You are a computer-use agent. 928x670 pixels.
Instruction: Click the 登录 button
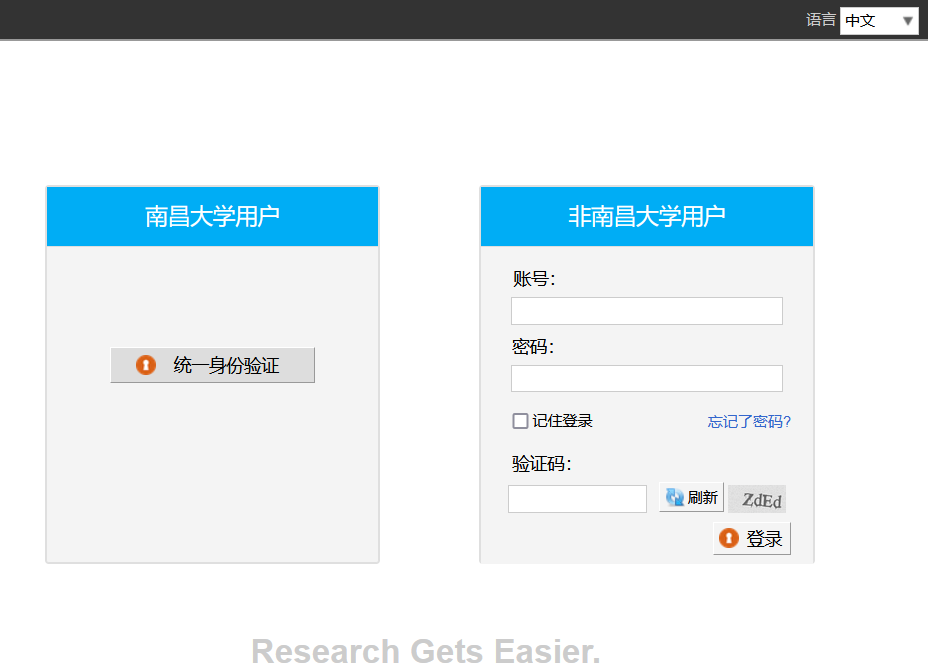[752, 539]
